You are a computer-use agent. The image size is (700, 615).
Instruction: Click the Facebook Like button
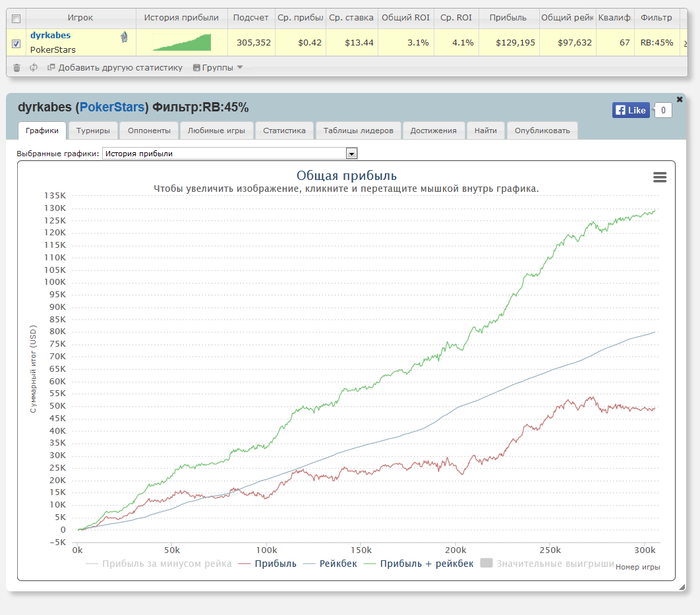pos(631,110)
